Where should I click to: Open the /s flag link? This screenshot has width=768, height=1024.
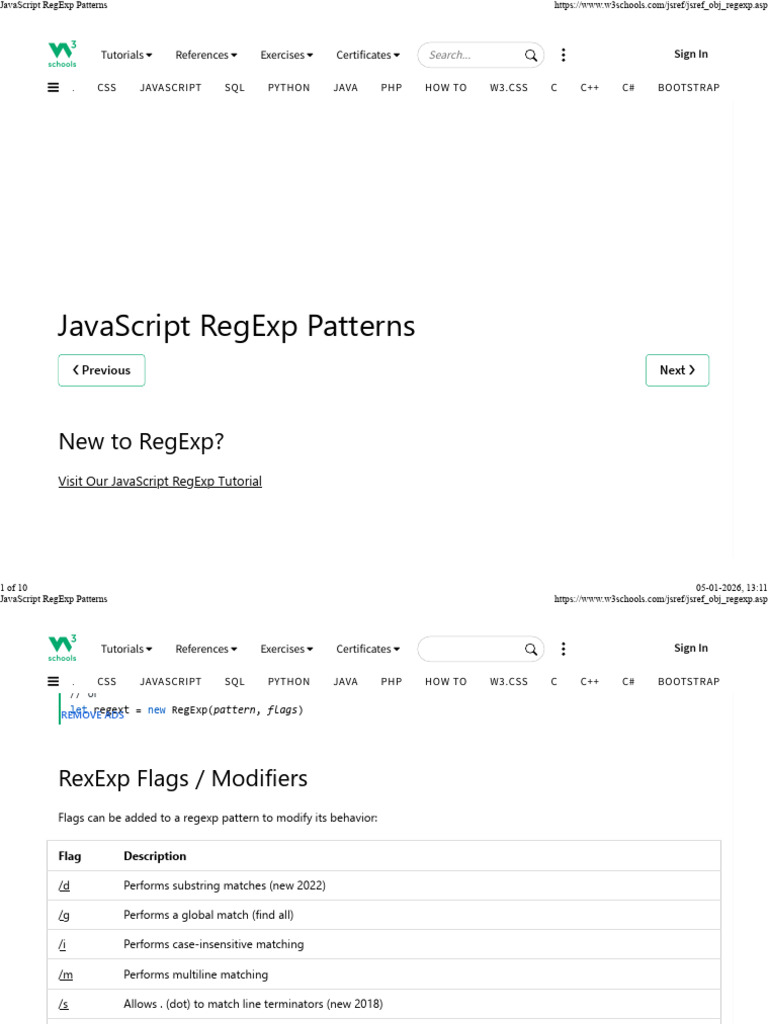point(63,1004)
